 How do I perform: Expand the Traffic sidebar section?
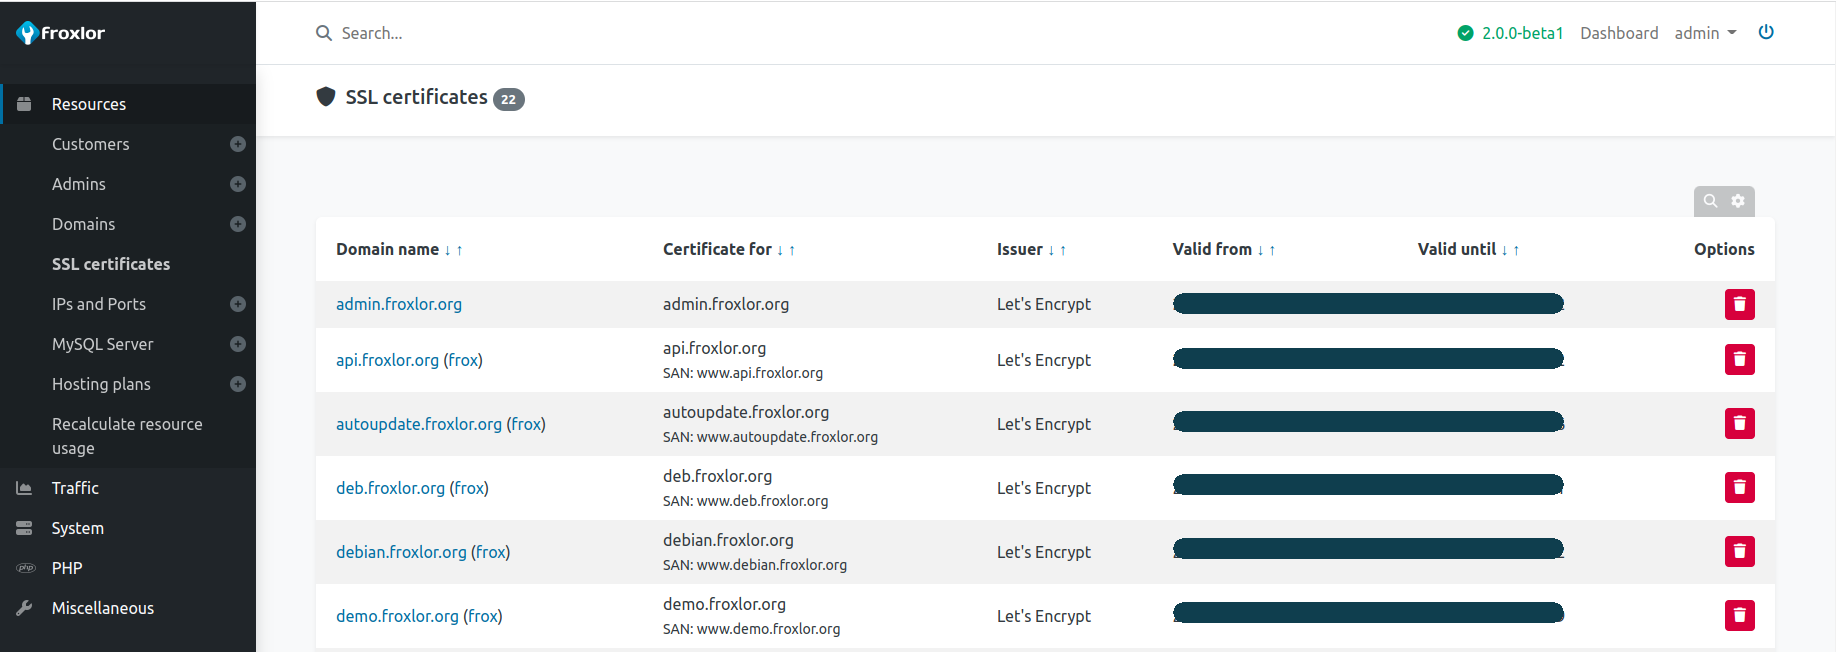[75, 488]
